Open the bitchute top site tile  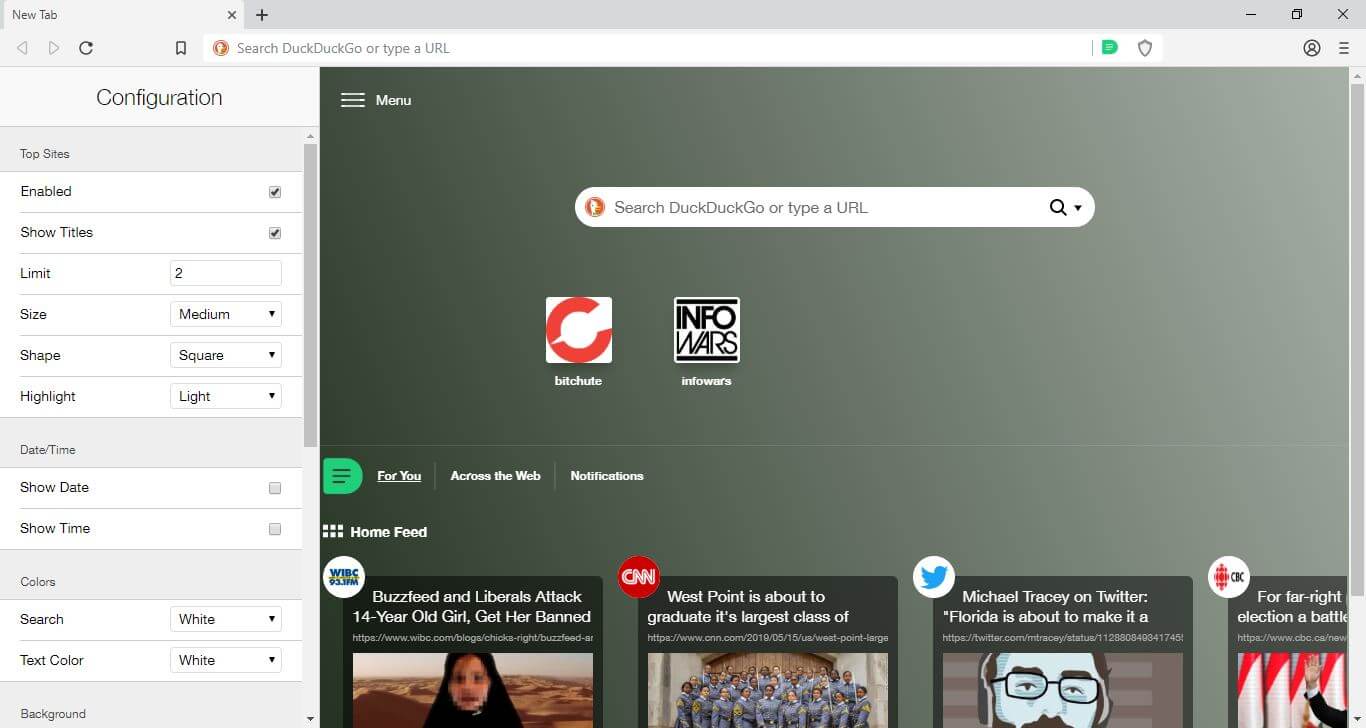coord(579,330)
